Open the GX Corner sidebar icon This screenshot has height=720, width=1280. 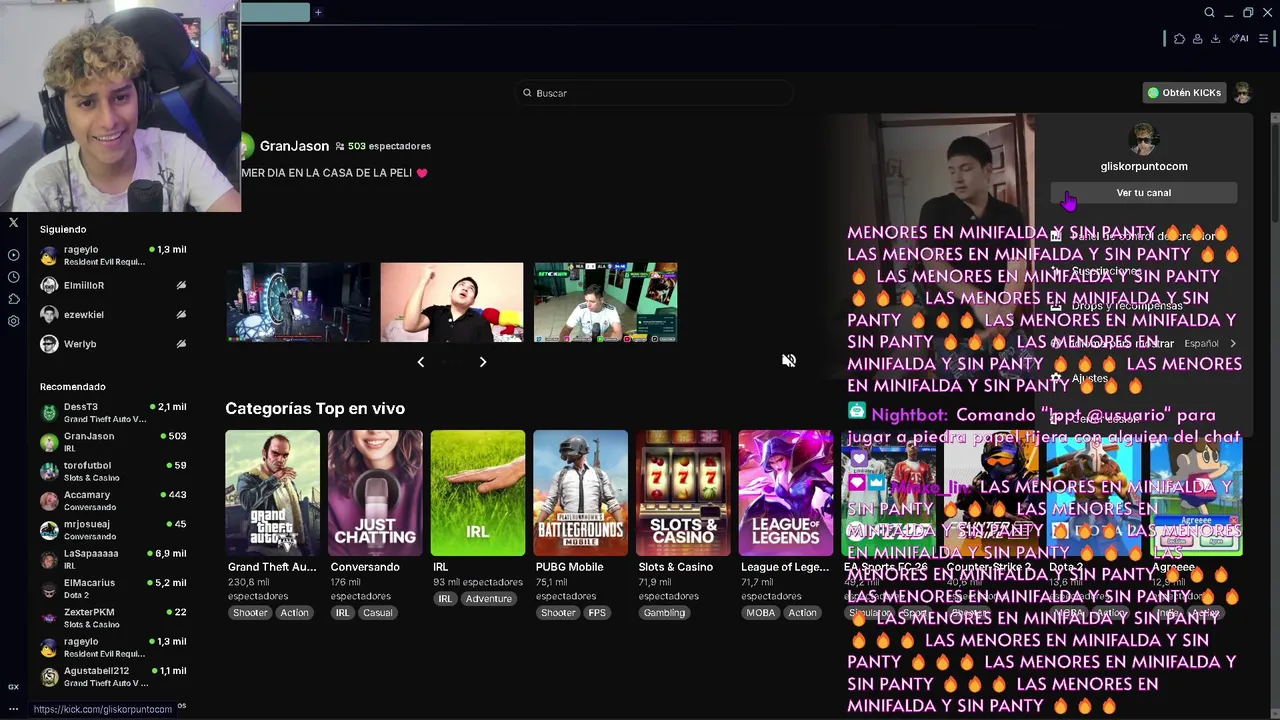tap(13, 687)
